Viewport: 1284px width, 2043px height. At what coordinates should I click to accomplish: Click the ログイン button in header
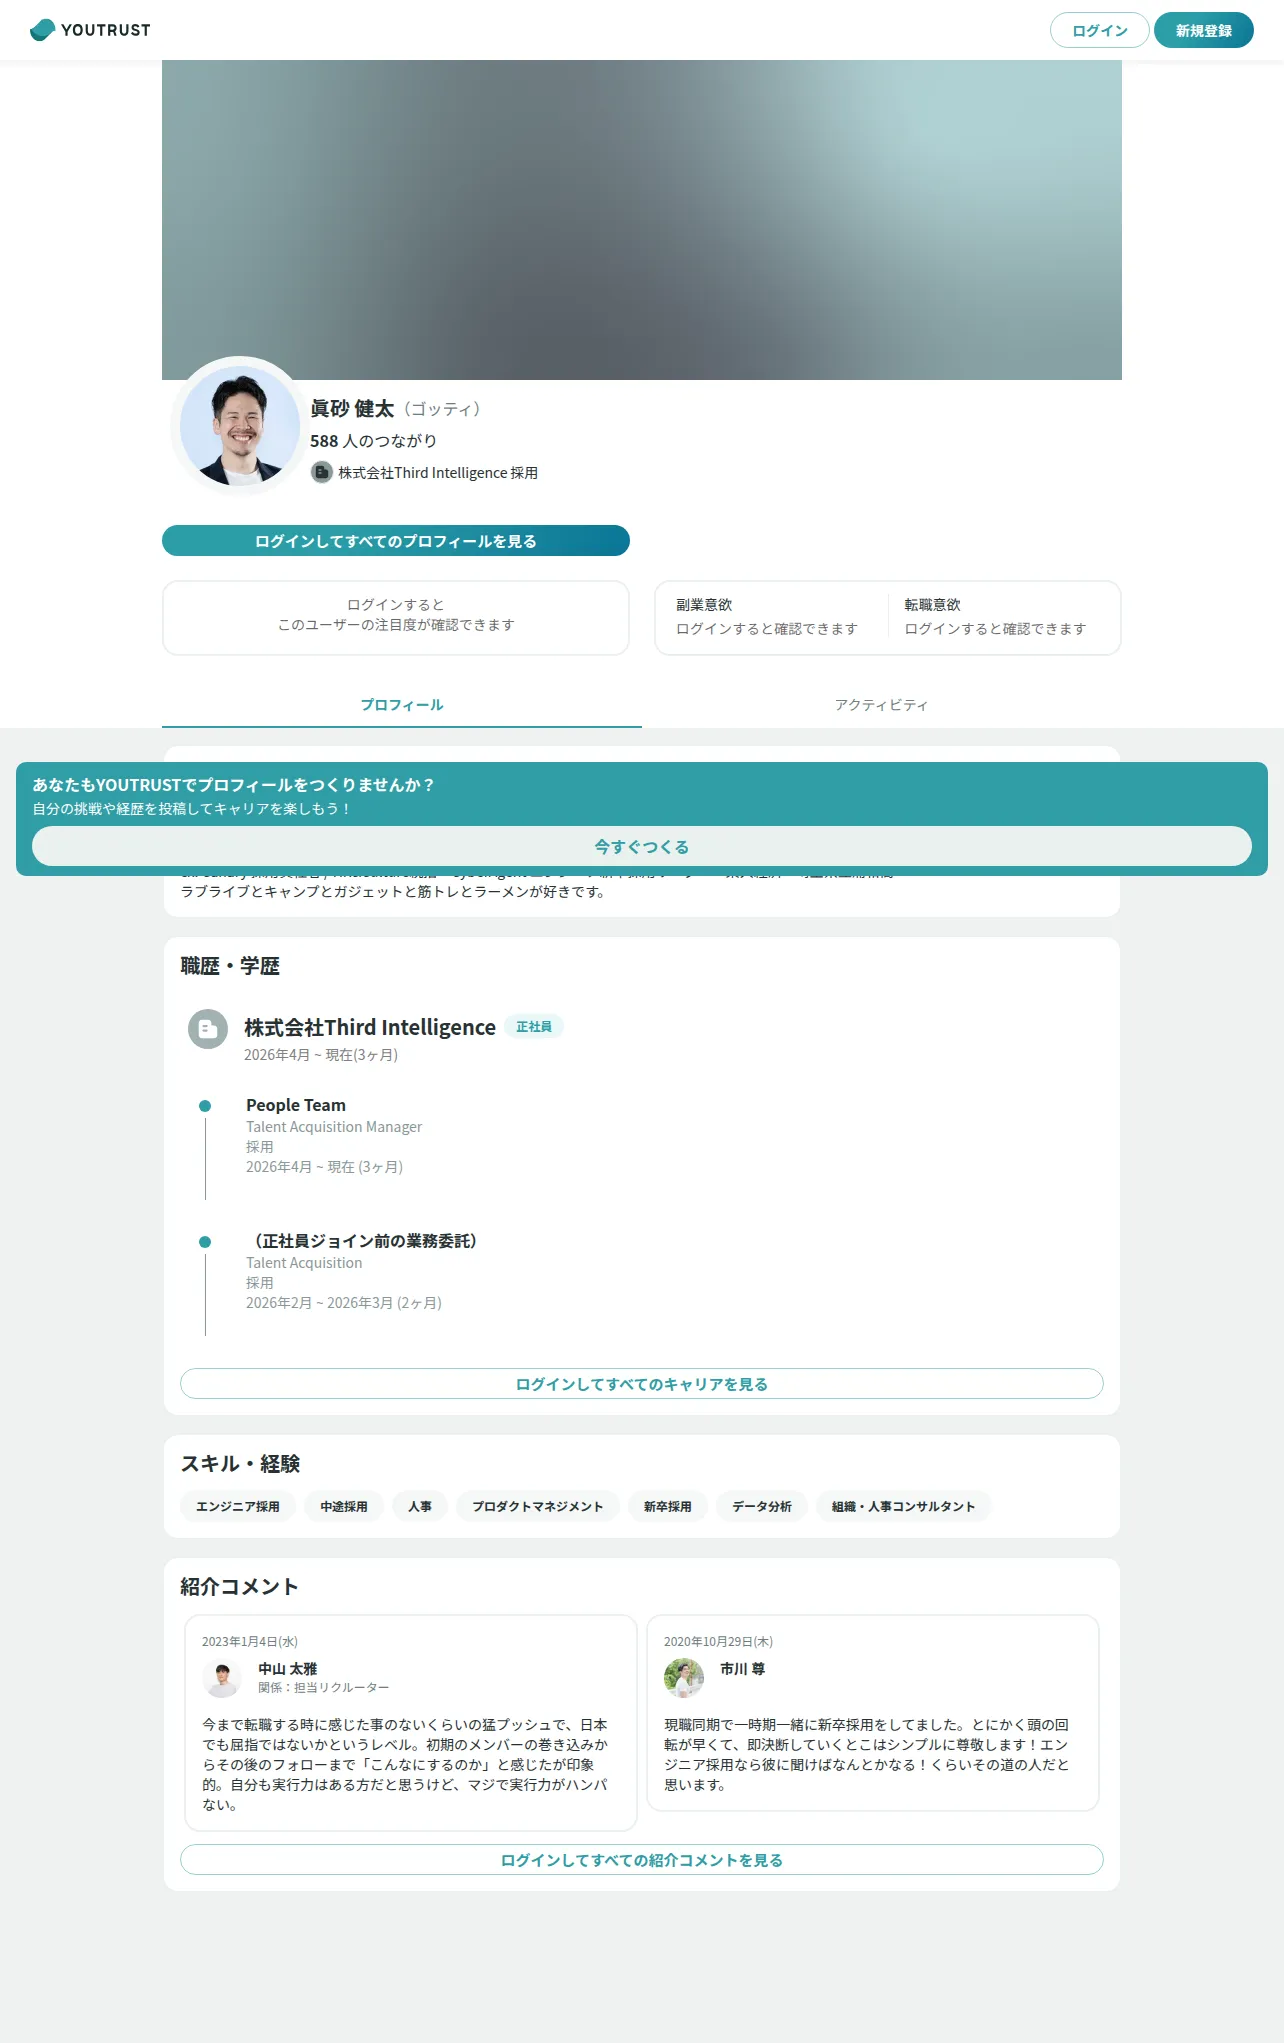tap(1100, 30)
